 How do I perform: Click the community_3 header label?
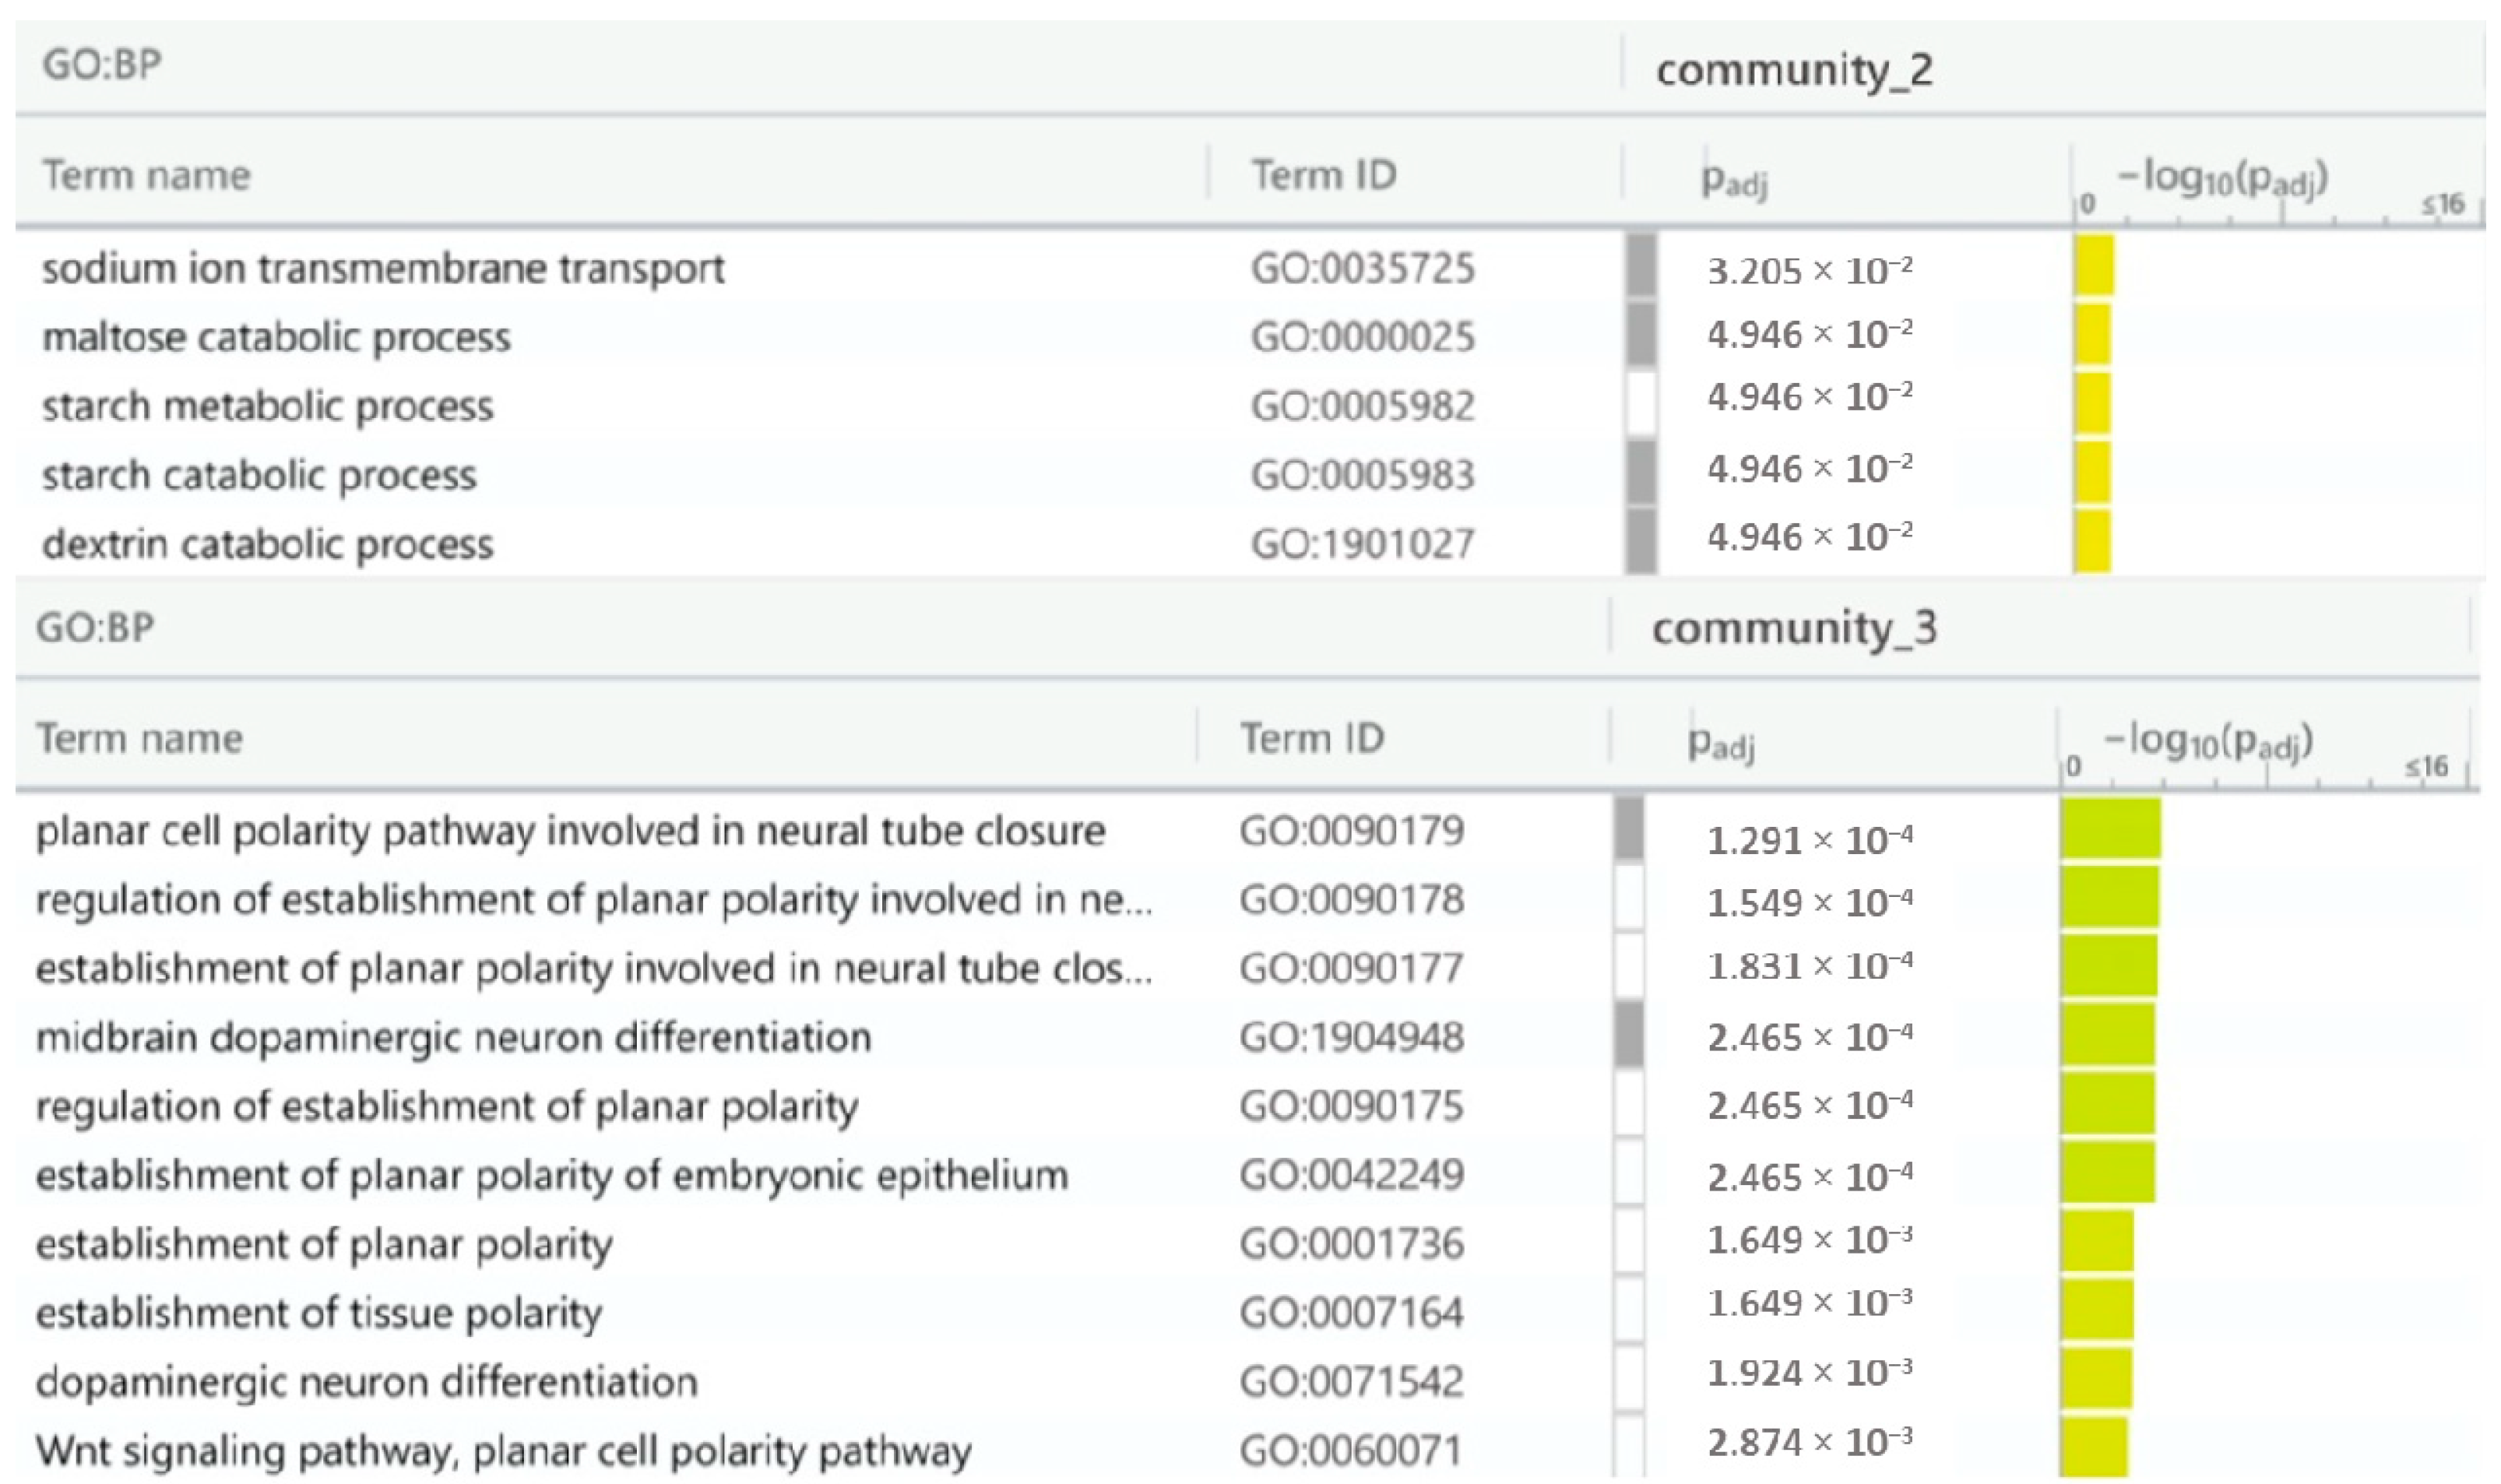coord(1794,629)
